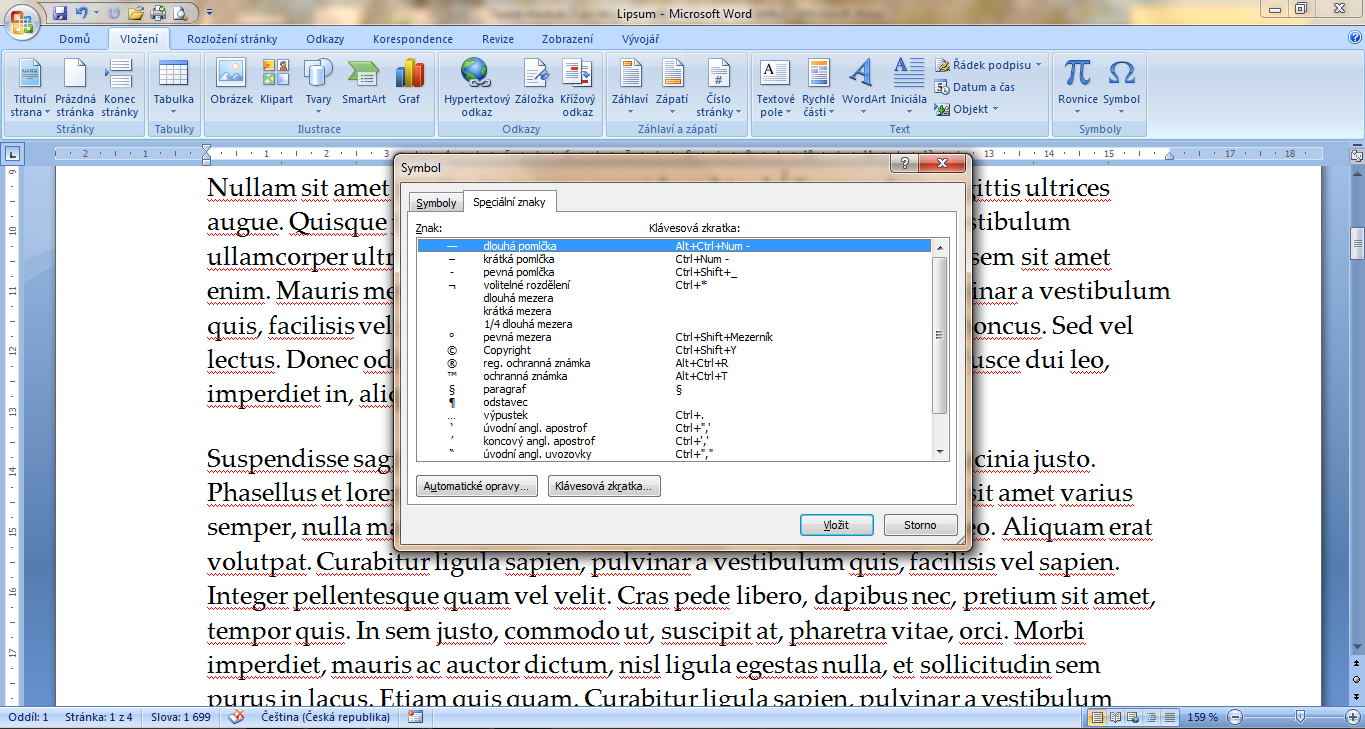Switch to the Korespondence tab
This screenshot has height=729, width=1365.
point(413,39)
